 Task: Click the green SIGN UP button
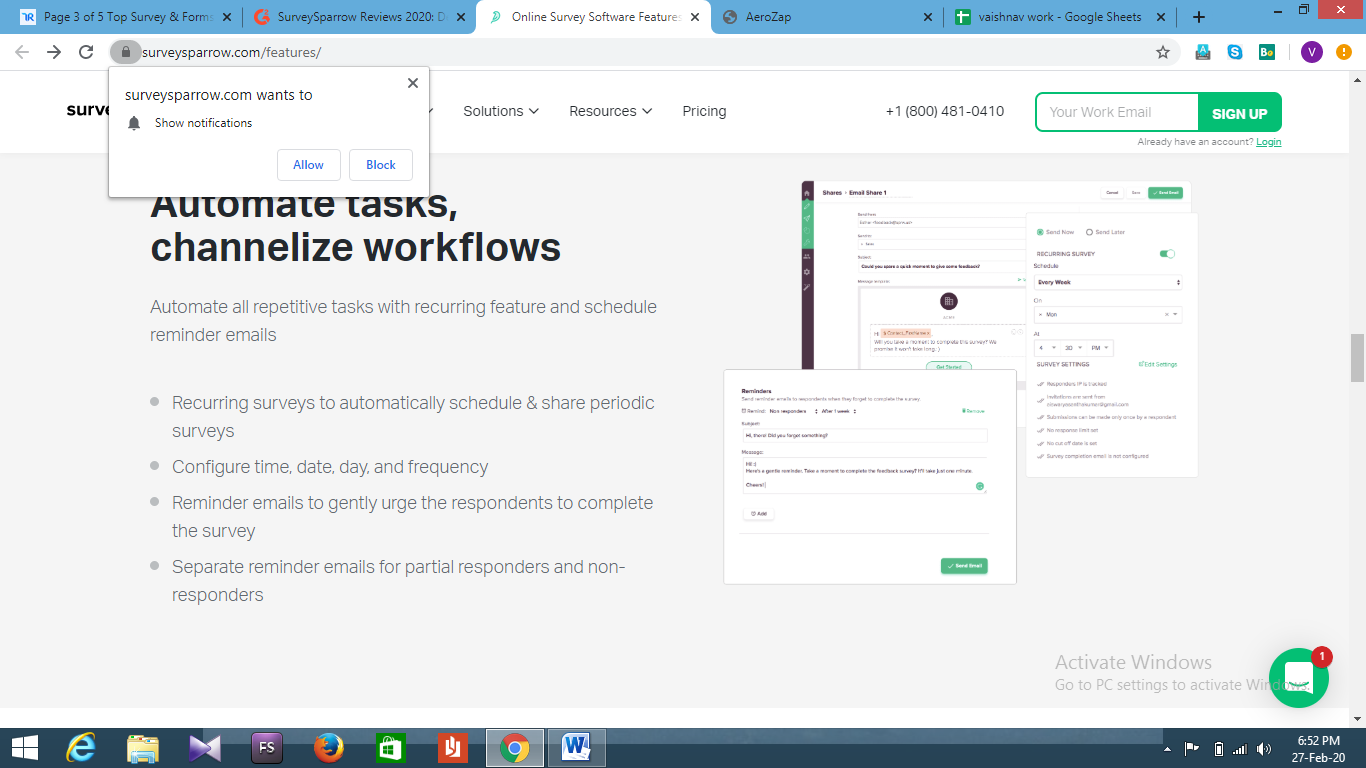(x=1240, y=112)
